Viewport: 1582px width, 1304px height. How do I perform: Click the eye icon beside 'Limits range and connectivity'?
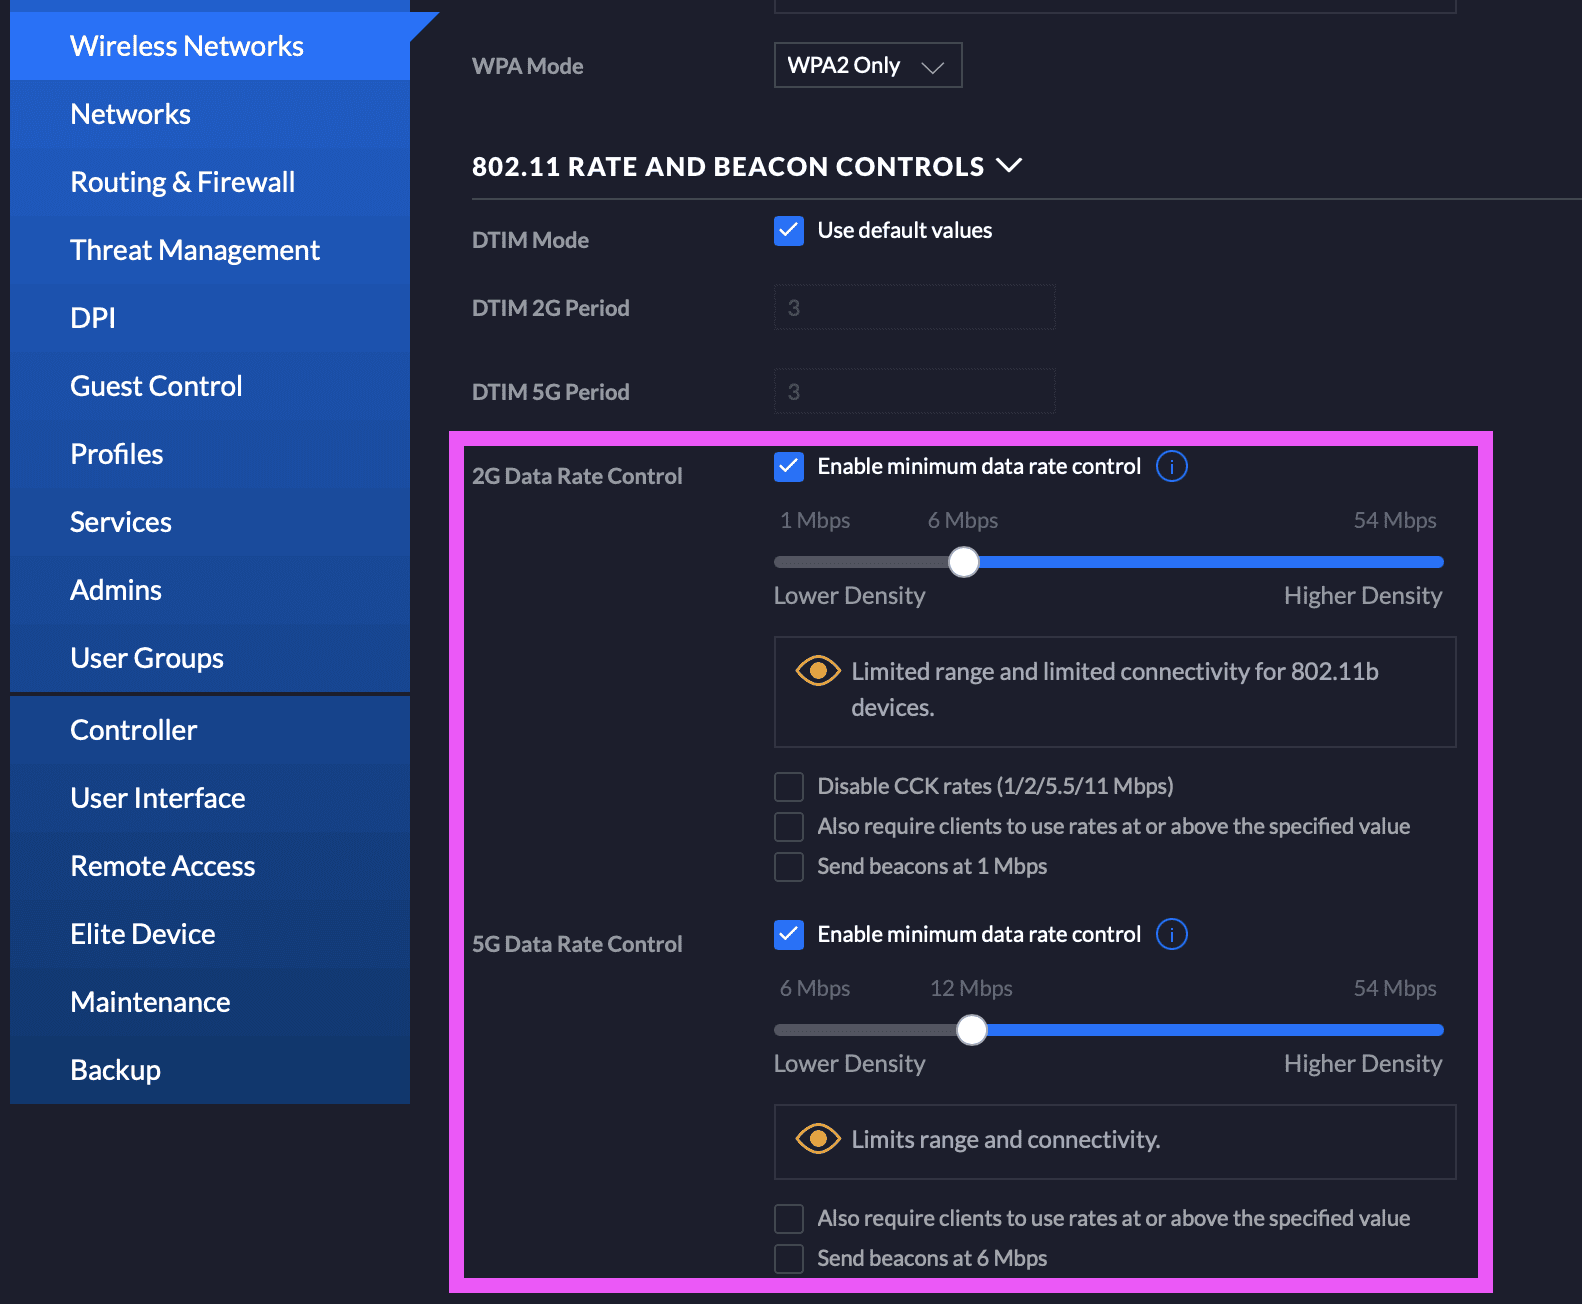817,1139
